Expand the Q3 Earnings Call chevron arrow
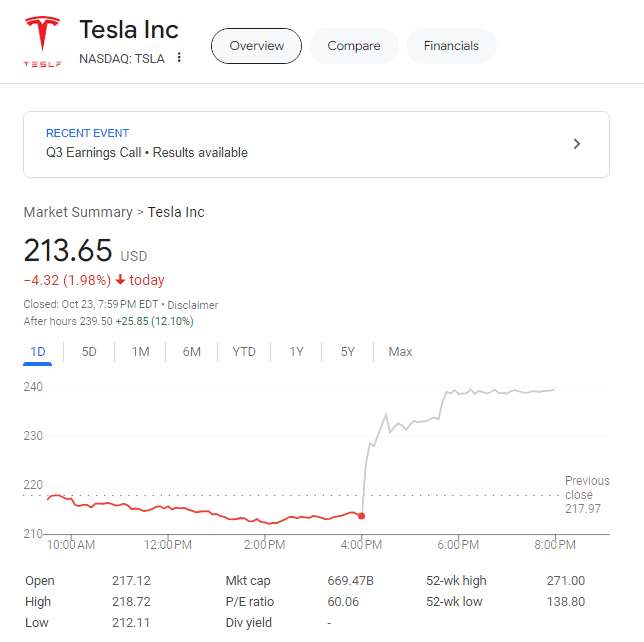 pyautogui.click(x=576, y=144)
